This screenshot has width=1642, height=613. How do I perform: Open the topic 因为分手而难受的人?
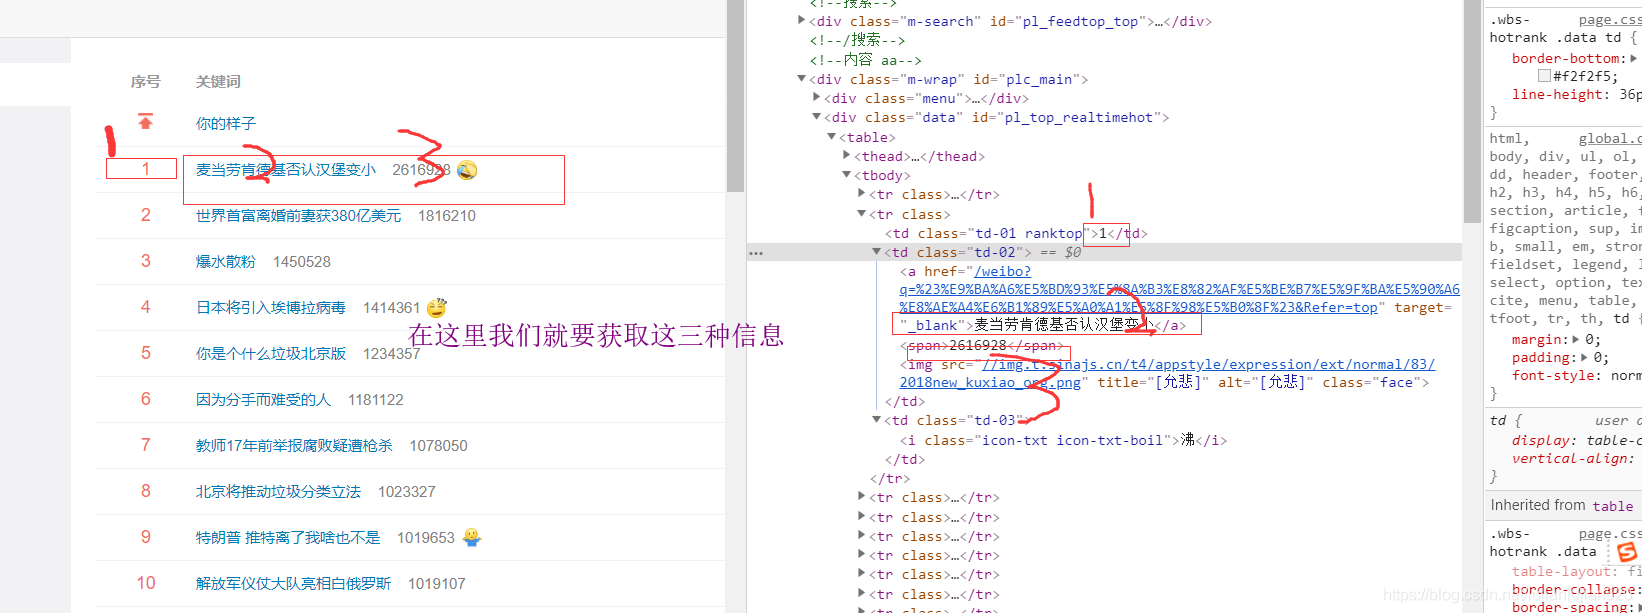pos(263,400)
